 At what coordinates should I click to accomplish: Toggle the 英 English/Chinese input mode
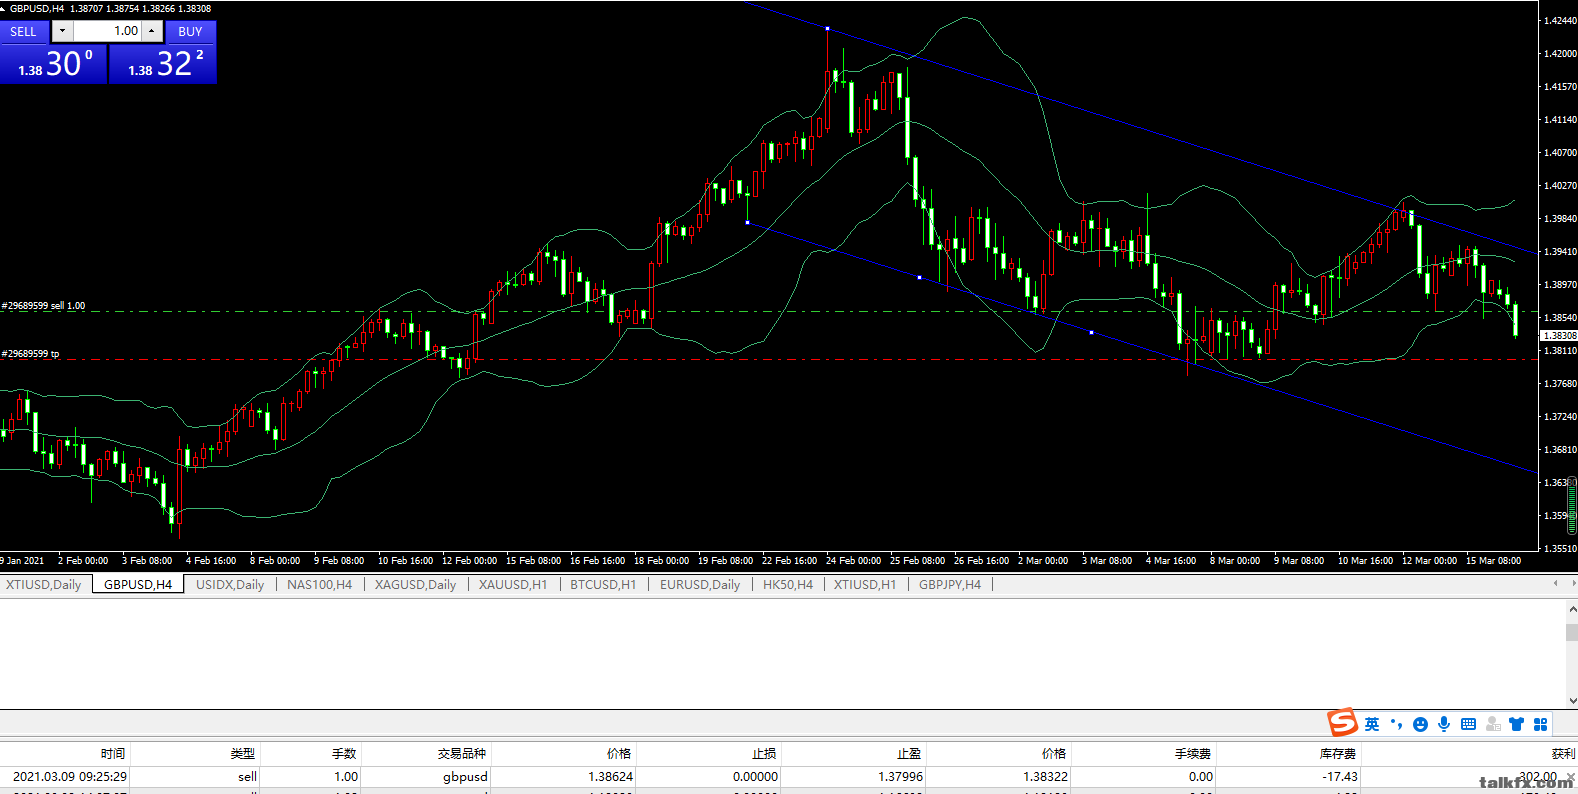pyautogui.click(x=1372, y=724)
